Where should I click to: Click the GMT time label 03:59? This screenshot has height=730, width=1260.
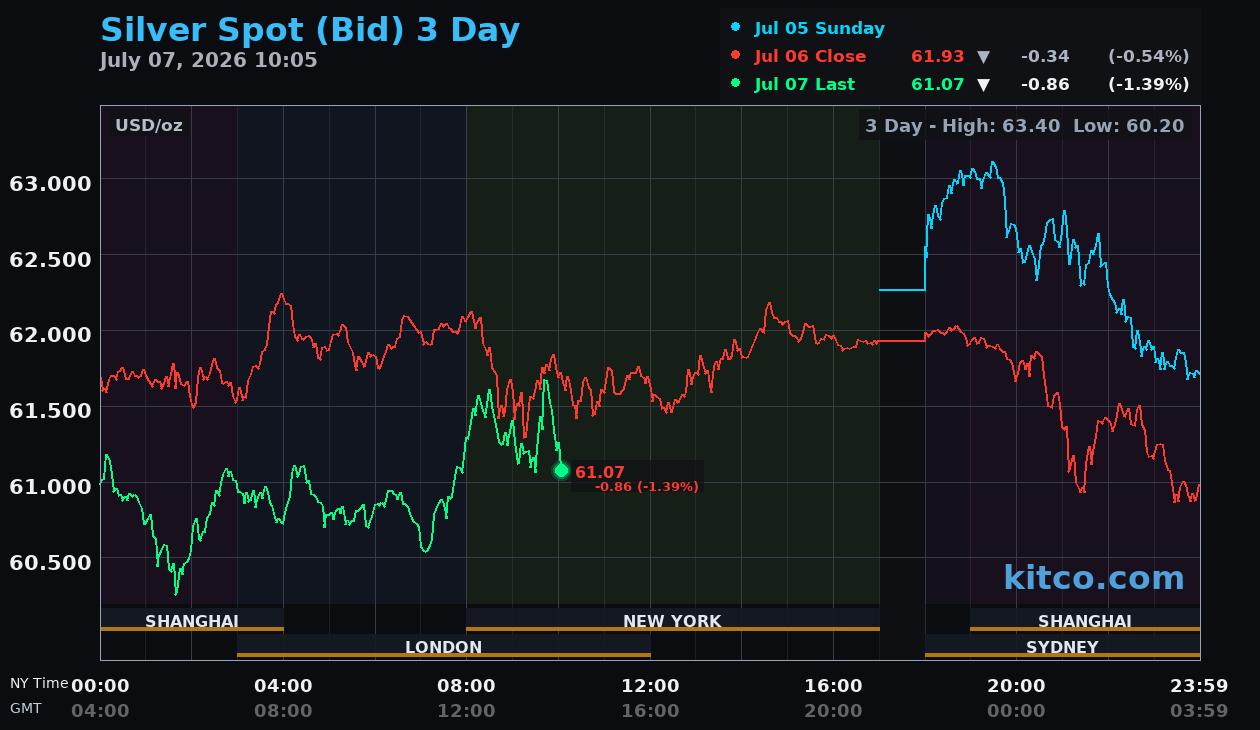click(x=1199, y=711)
